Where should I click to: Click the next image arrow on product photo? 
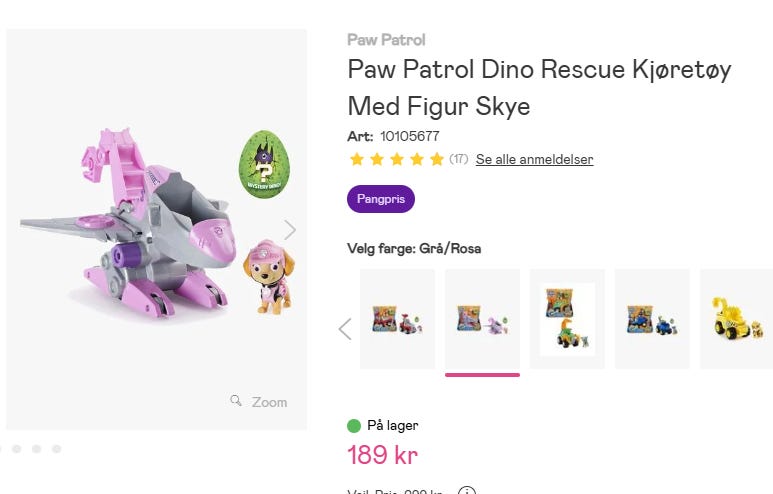[x=290, y=230]
